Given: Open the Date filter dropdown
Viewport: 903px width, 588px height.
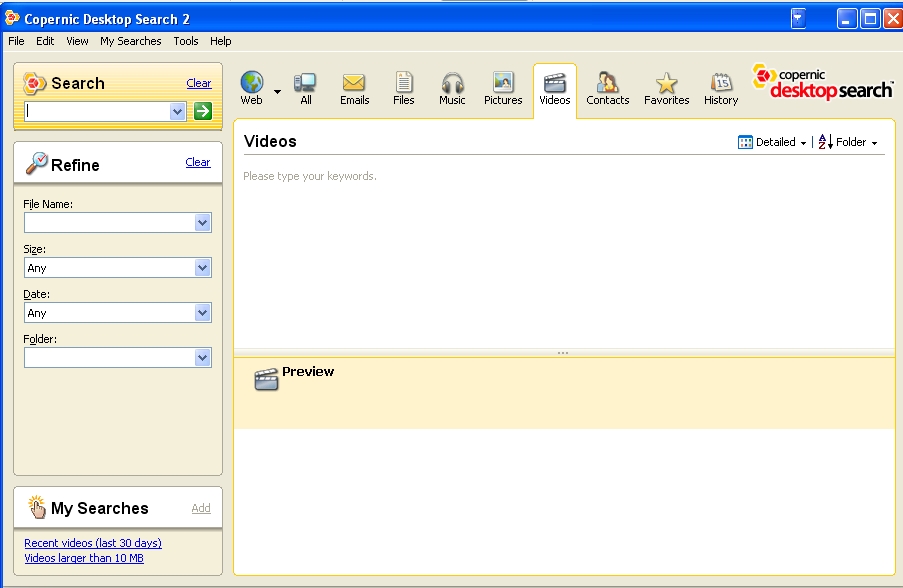Looking at the screenshot, I should 202,313.
